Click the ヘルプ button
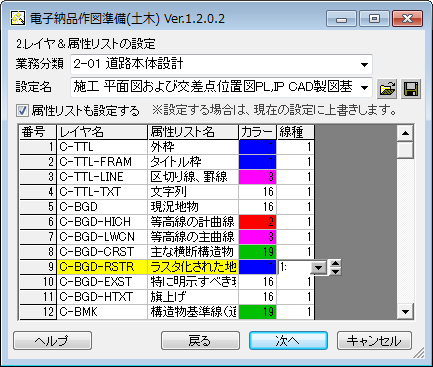 pos(52,341)
